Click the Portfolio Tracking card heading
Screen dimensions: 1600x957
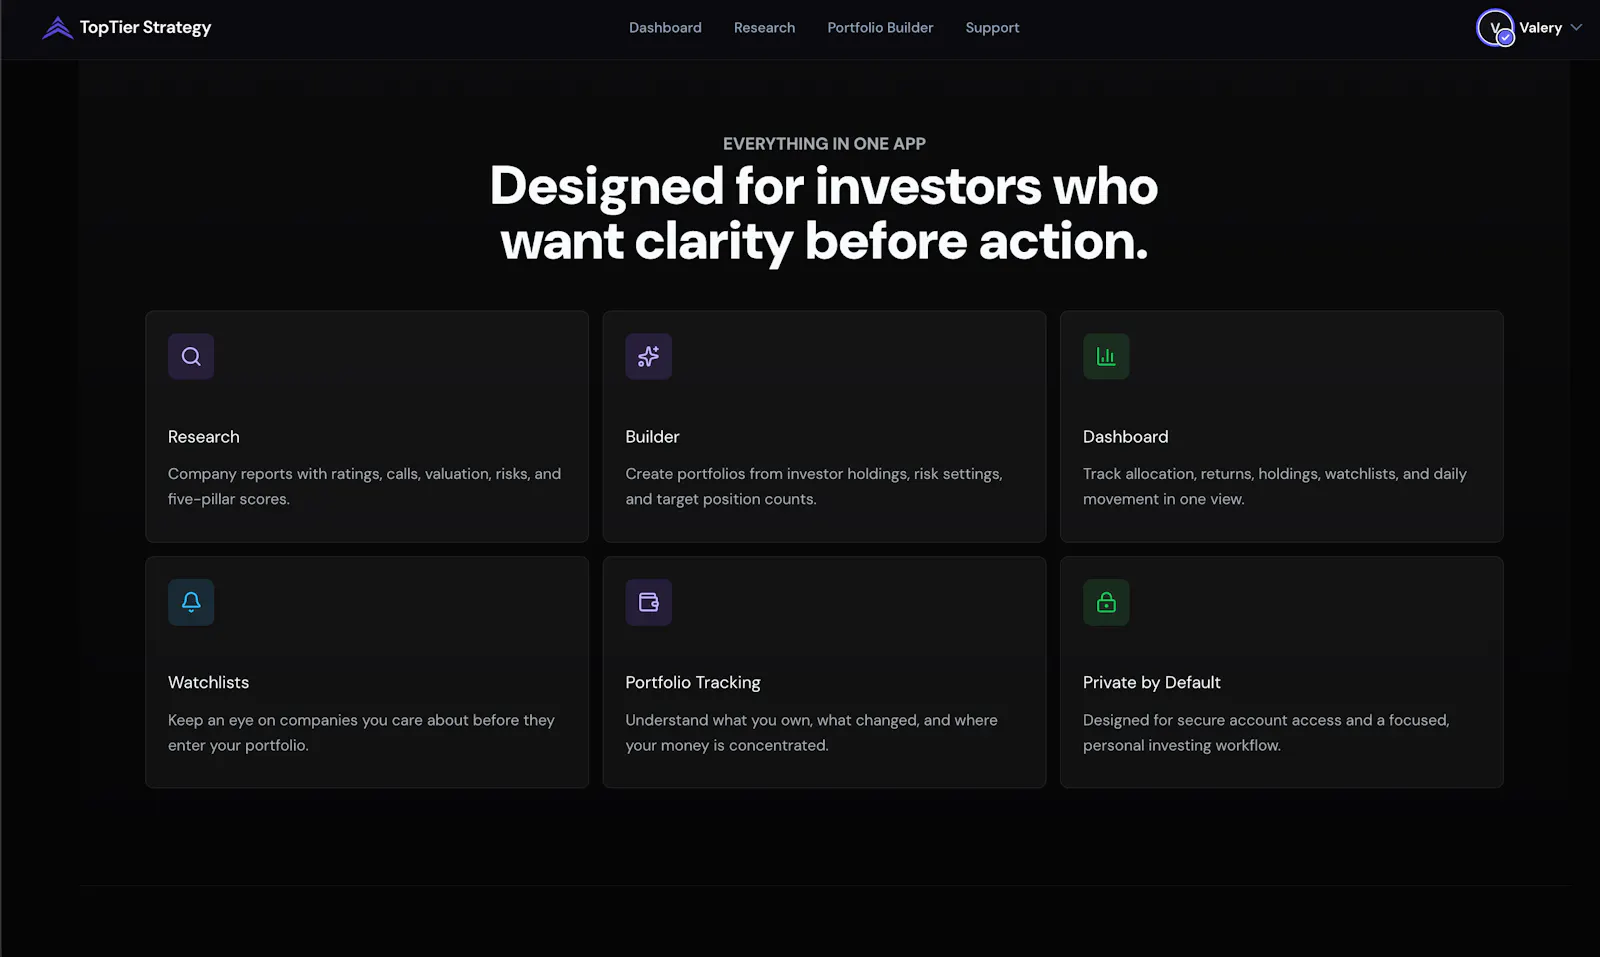693,683
